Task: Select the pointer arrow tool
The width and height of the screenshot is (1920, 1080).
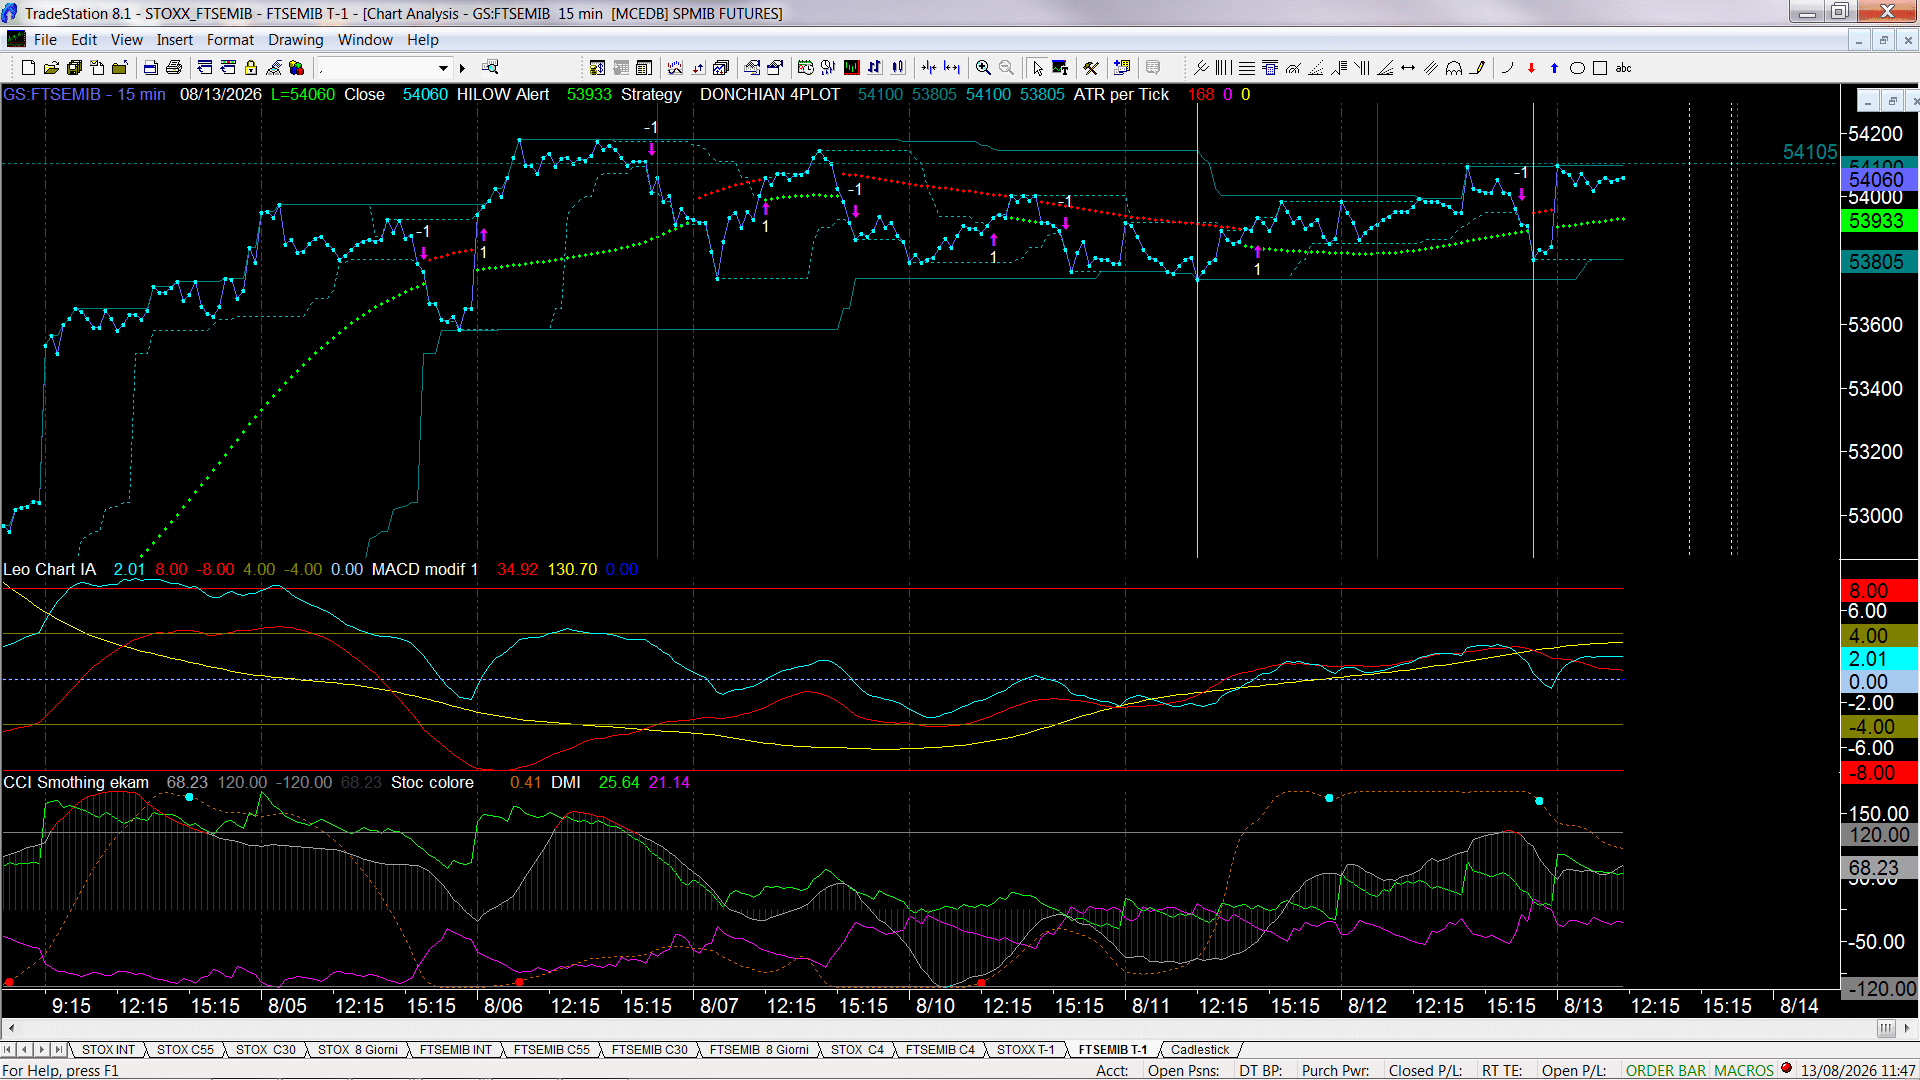Action: (x=1038, y=68)
